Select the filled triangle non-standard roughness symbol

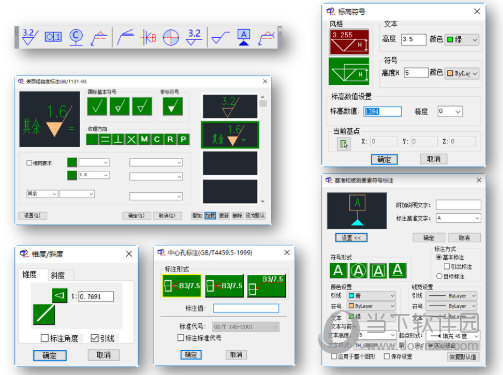pyautogui.click(x=173, y=106)
